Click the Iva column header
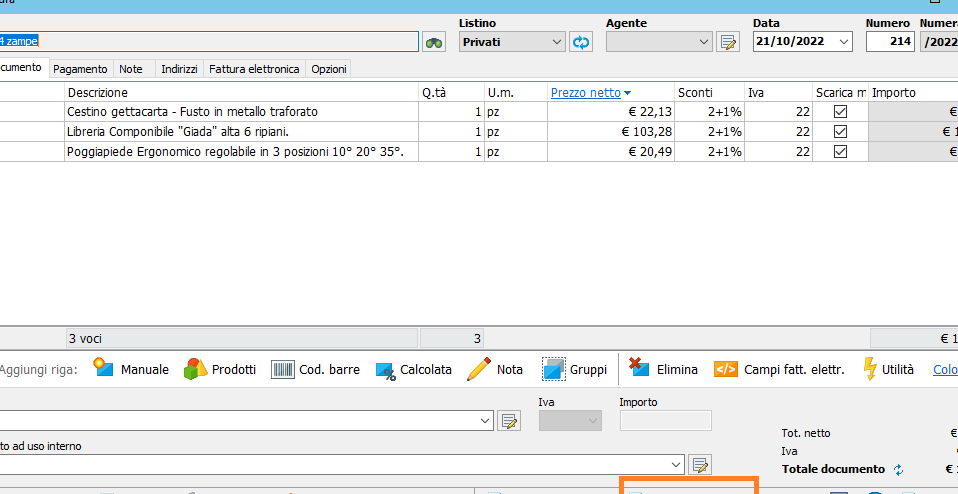The image size is (958, 494). pyautogui.click(x=778, y=93)
